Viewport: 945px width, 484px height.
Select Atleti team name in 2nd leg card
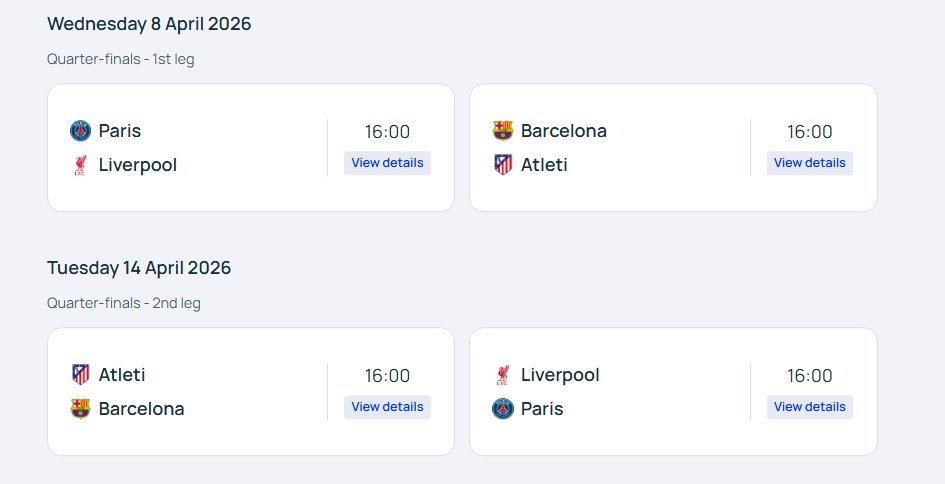coord(122,374)
